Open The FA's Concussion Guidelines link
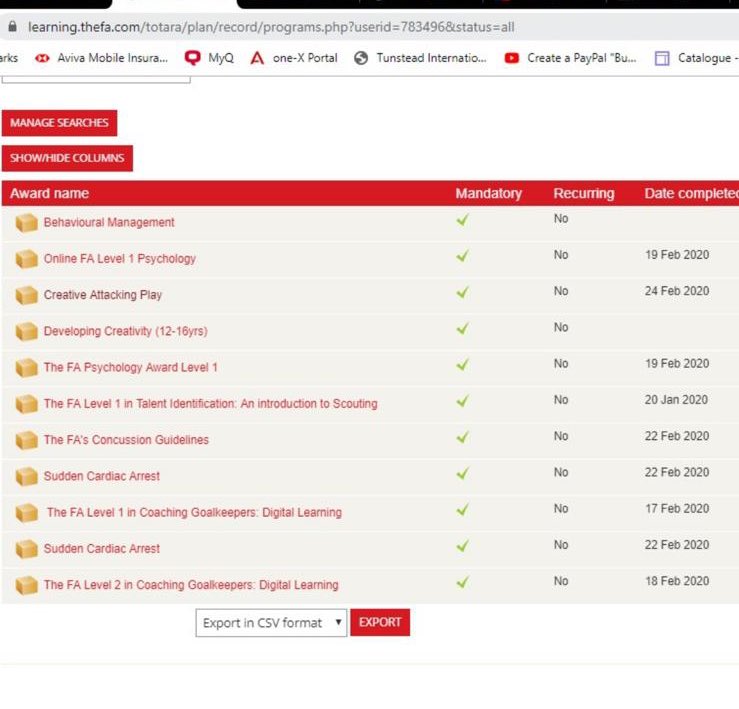 pos(126,440)
